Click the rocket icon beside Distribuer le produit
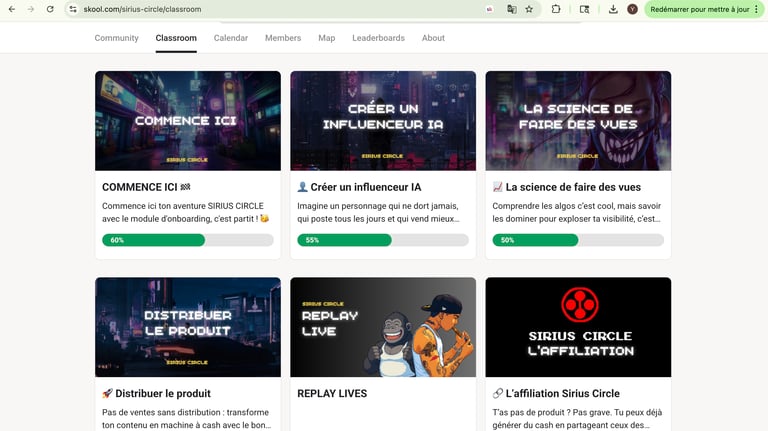768x431 pixels. pos(107,393)
